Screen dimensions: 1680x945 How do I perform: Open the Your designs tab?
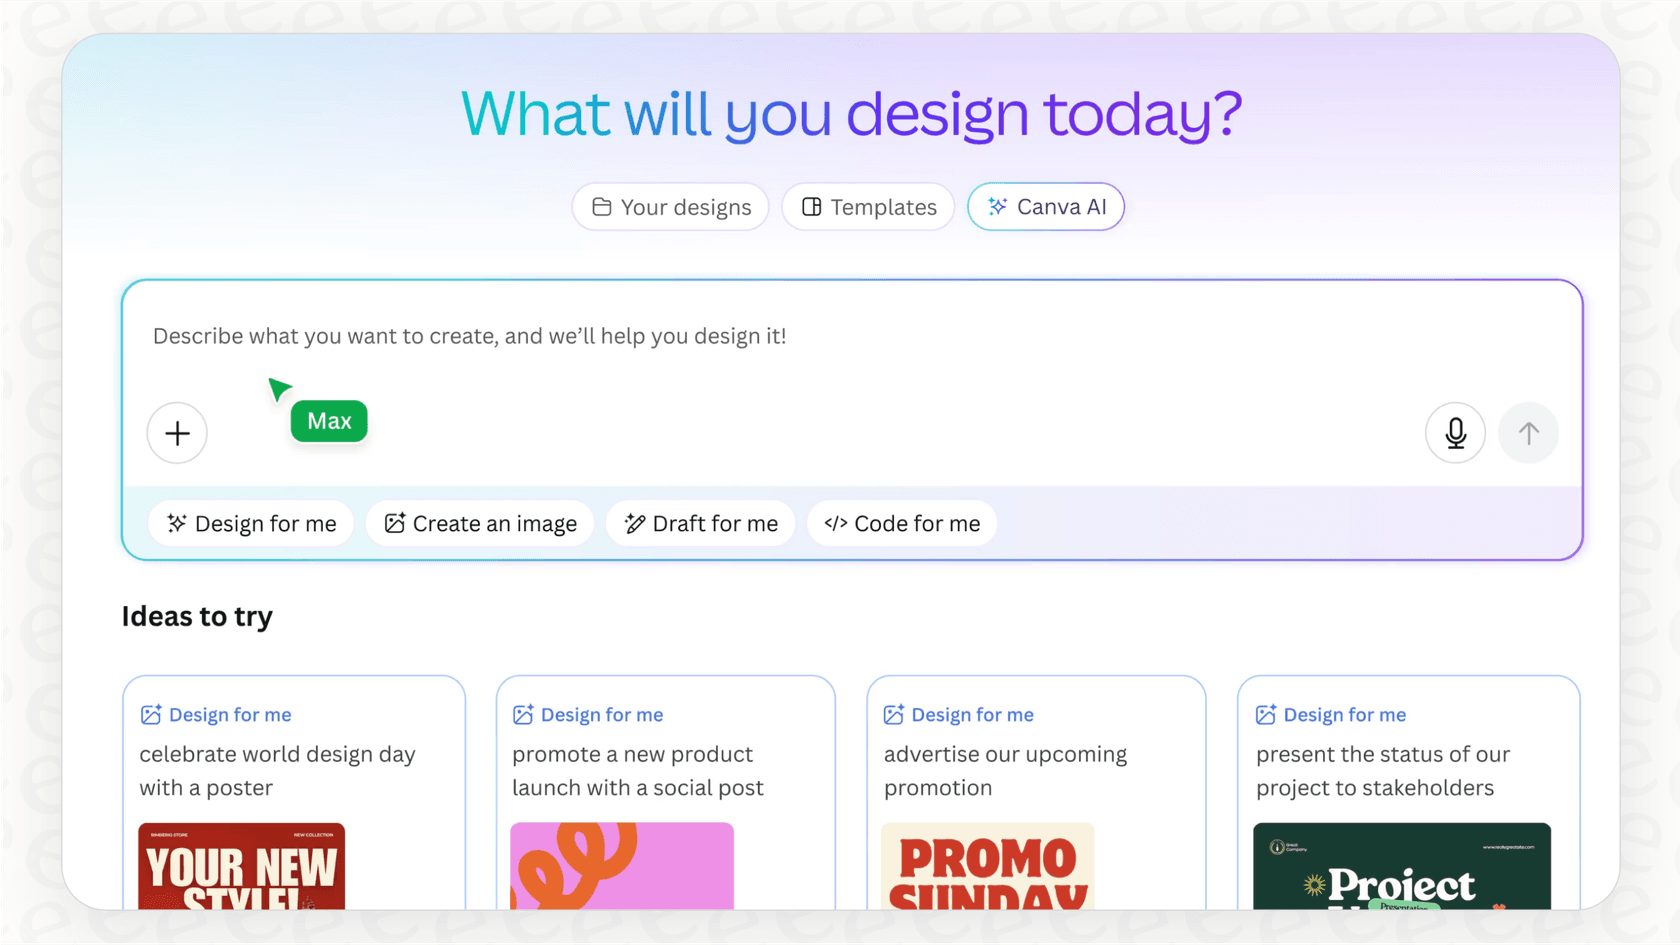[x=670, y=206]
